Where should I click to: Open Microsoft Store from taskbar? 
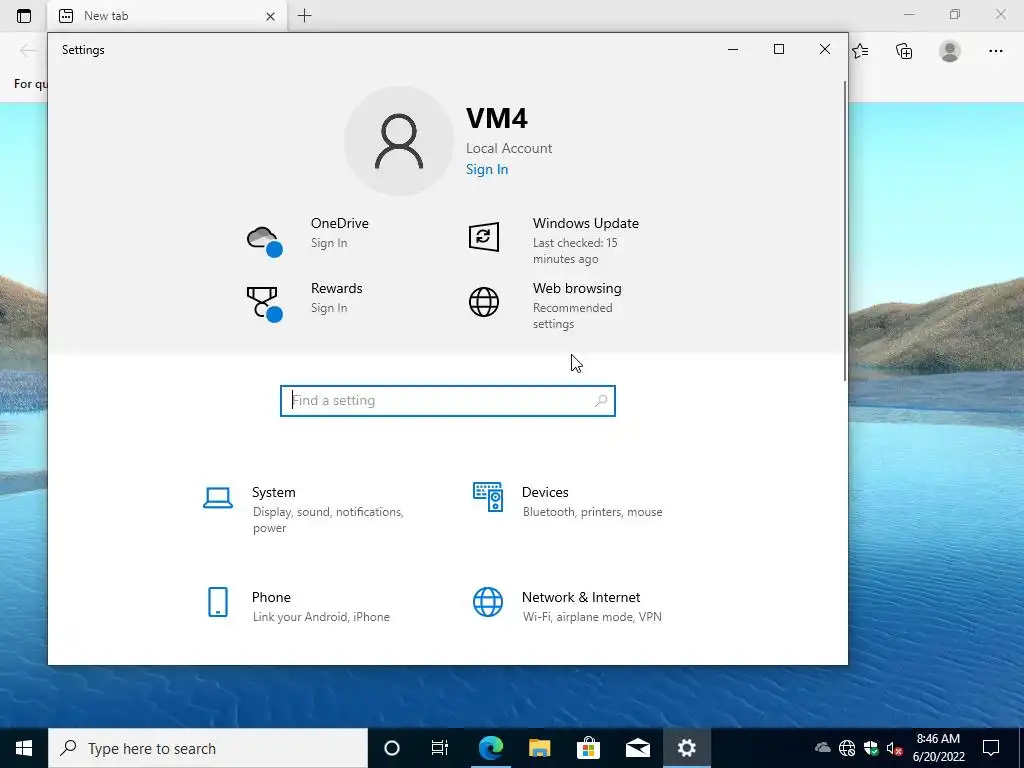(x=588, y=748)
